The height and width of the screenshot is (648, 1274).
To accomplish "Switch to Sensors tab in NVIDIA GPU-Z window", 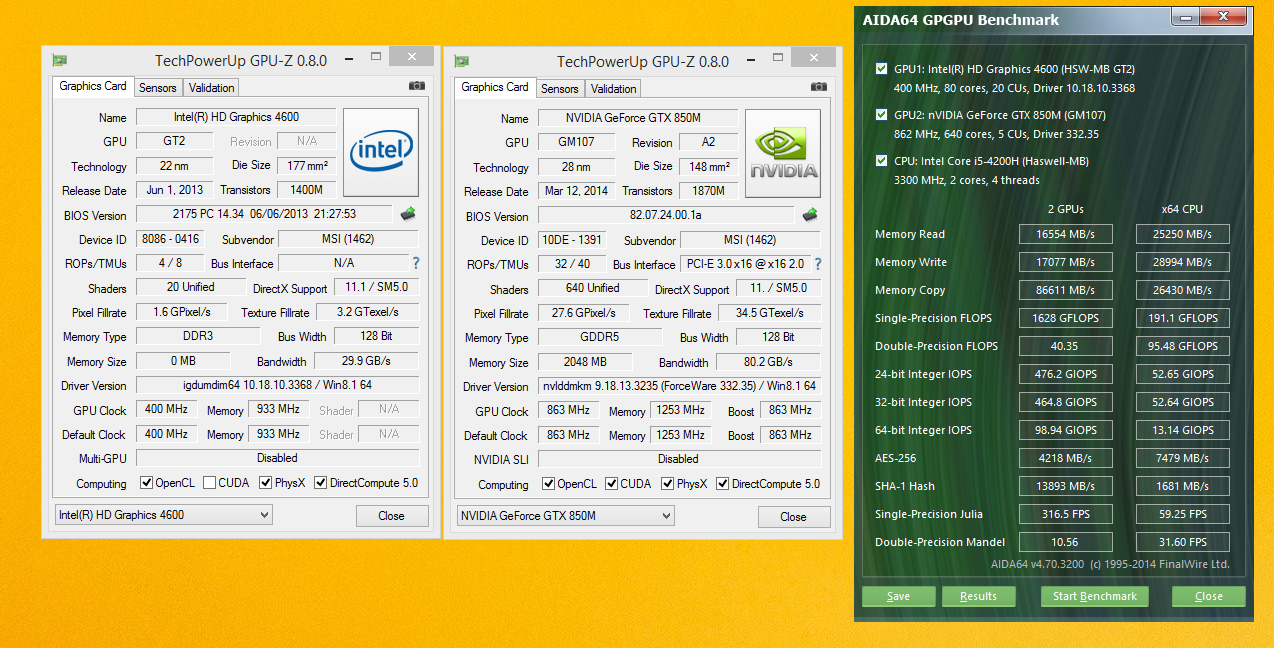I will point(560,89).
